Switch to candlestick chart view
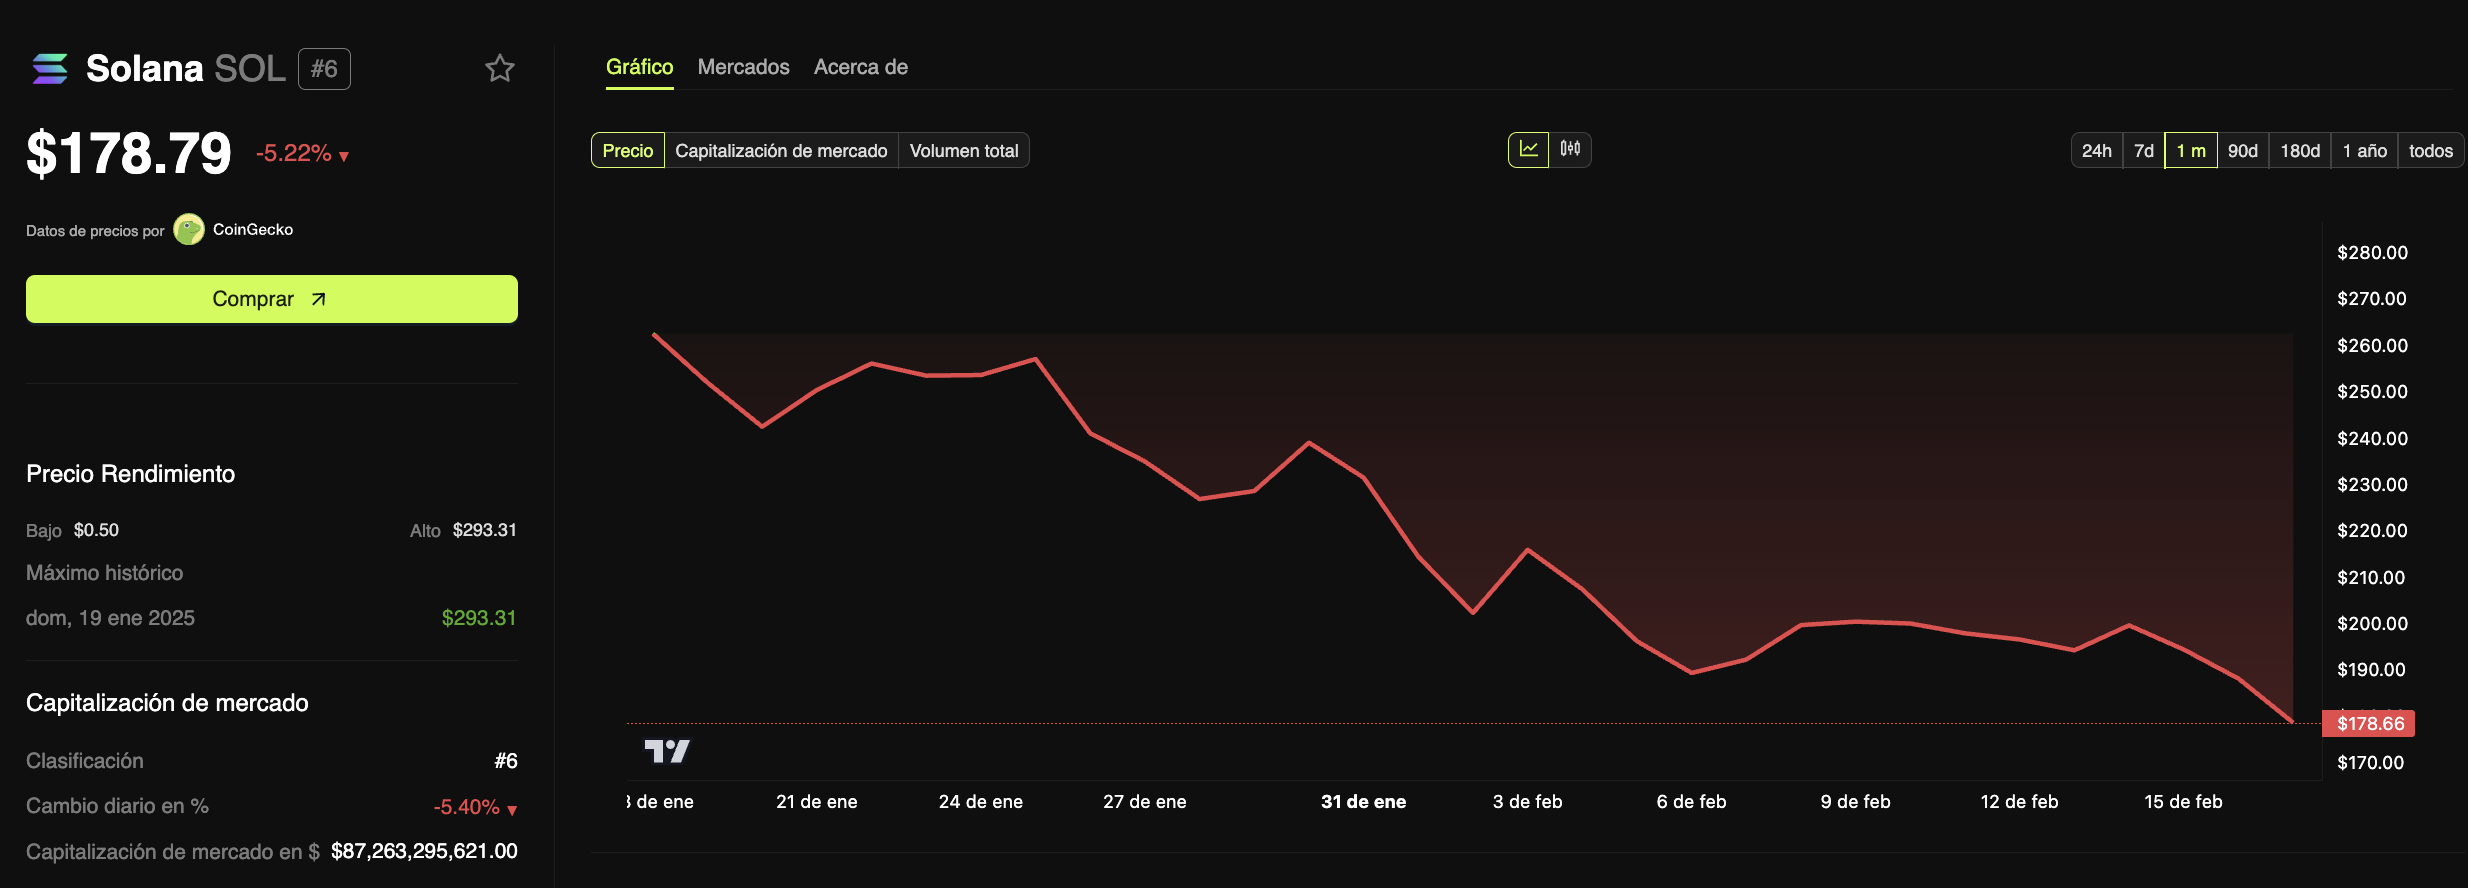Image resolution: width=2468 pixels, height=888 pixels. click(1570, 150)
